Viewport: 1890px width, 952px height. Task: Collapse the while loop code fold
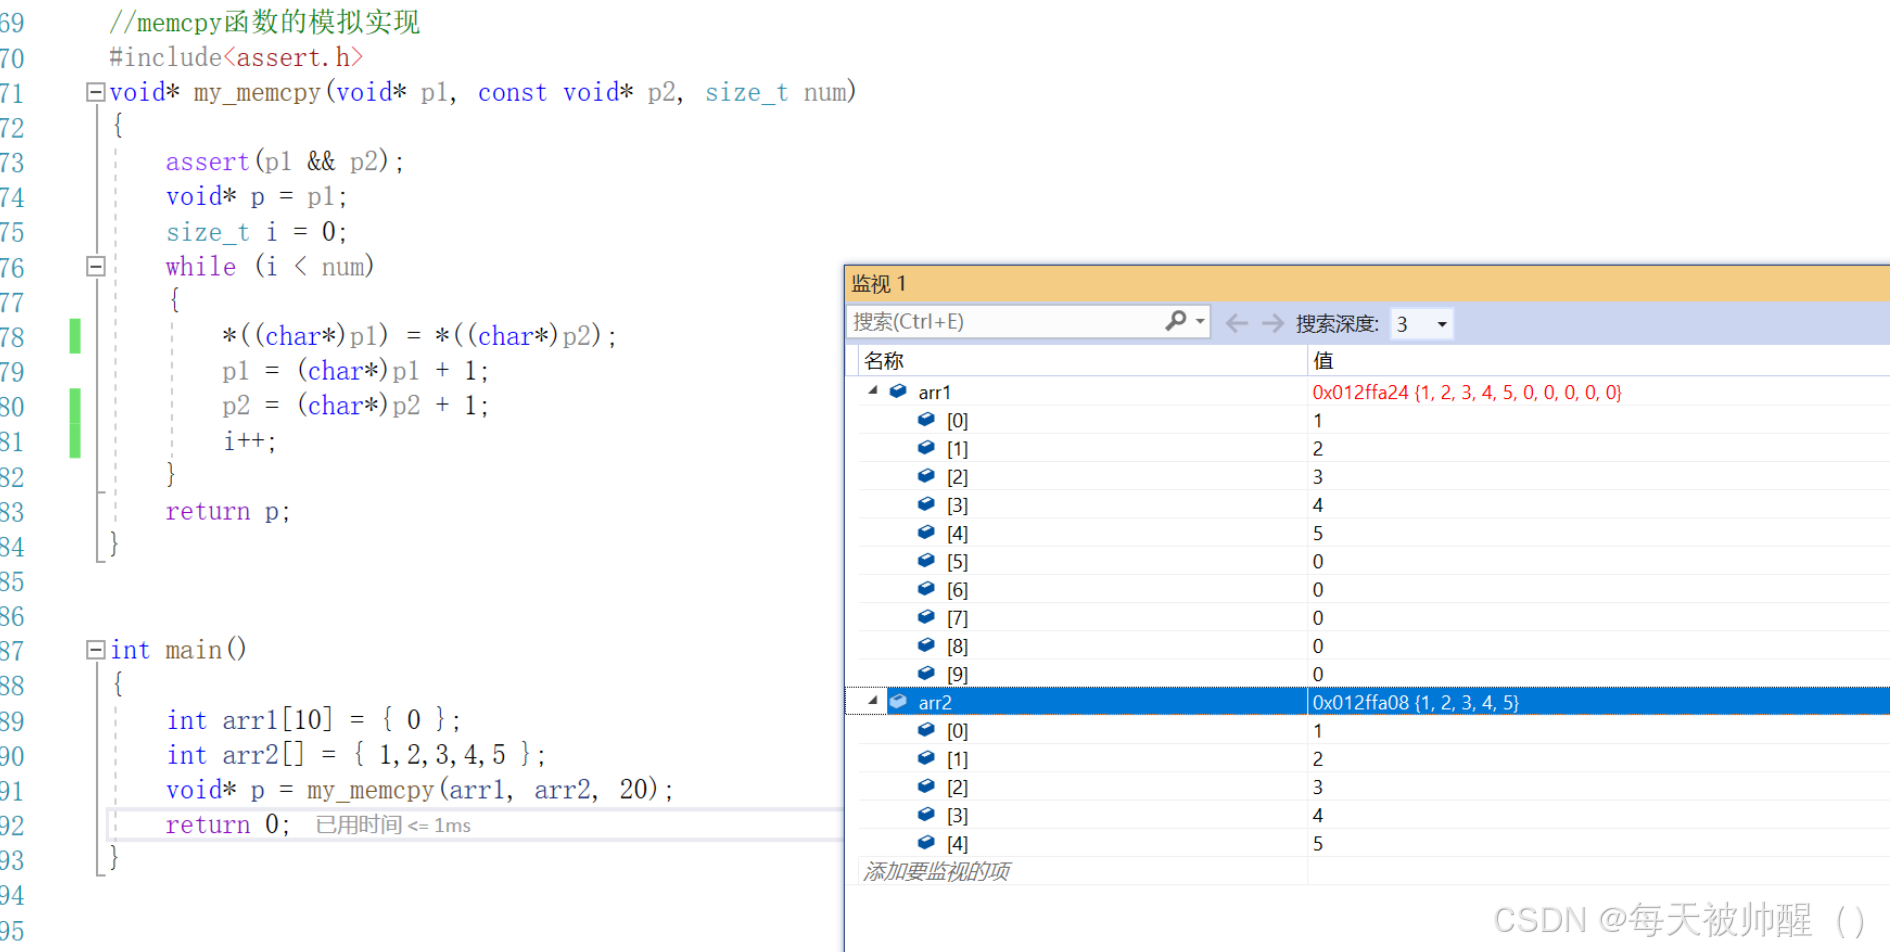tap(95, 266)
